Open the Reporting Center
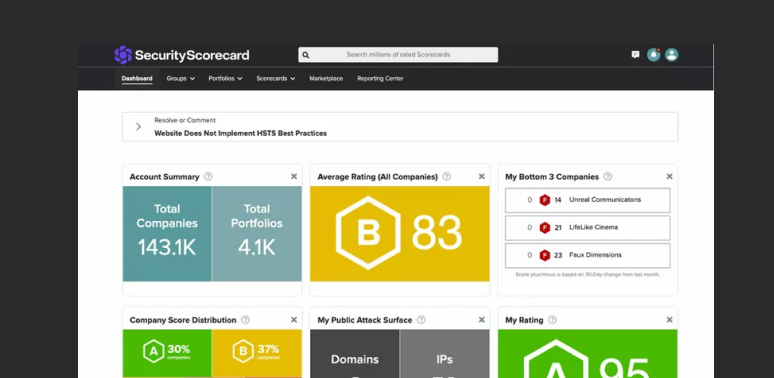The height and width of the screenshot is (378, 774). click(381, 78)
